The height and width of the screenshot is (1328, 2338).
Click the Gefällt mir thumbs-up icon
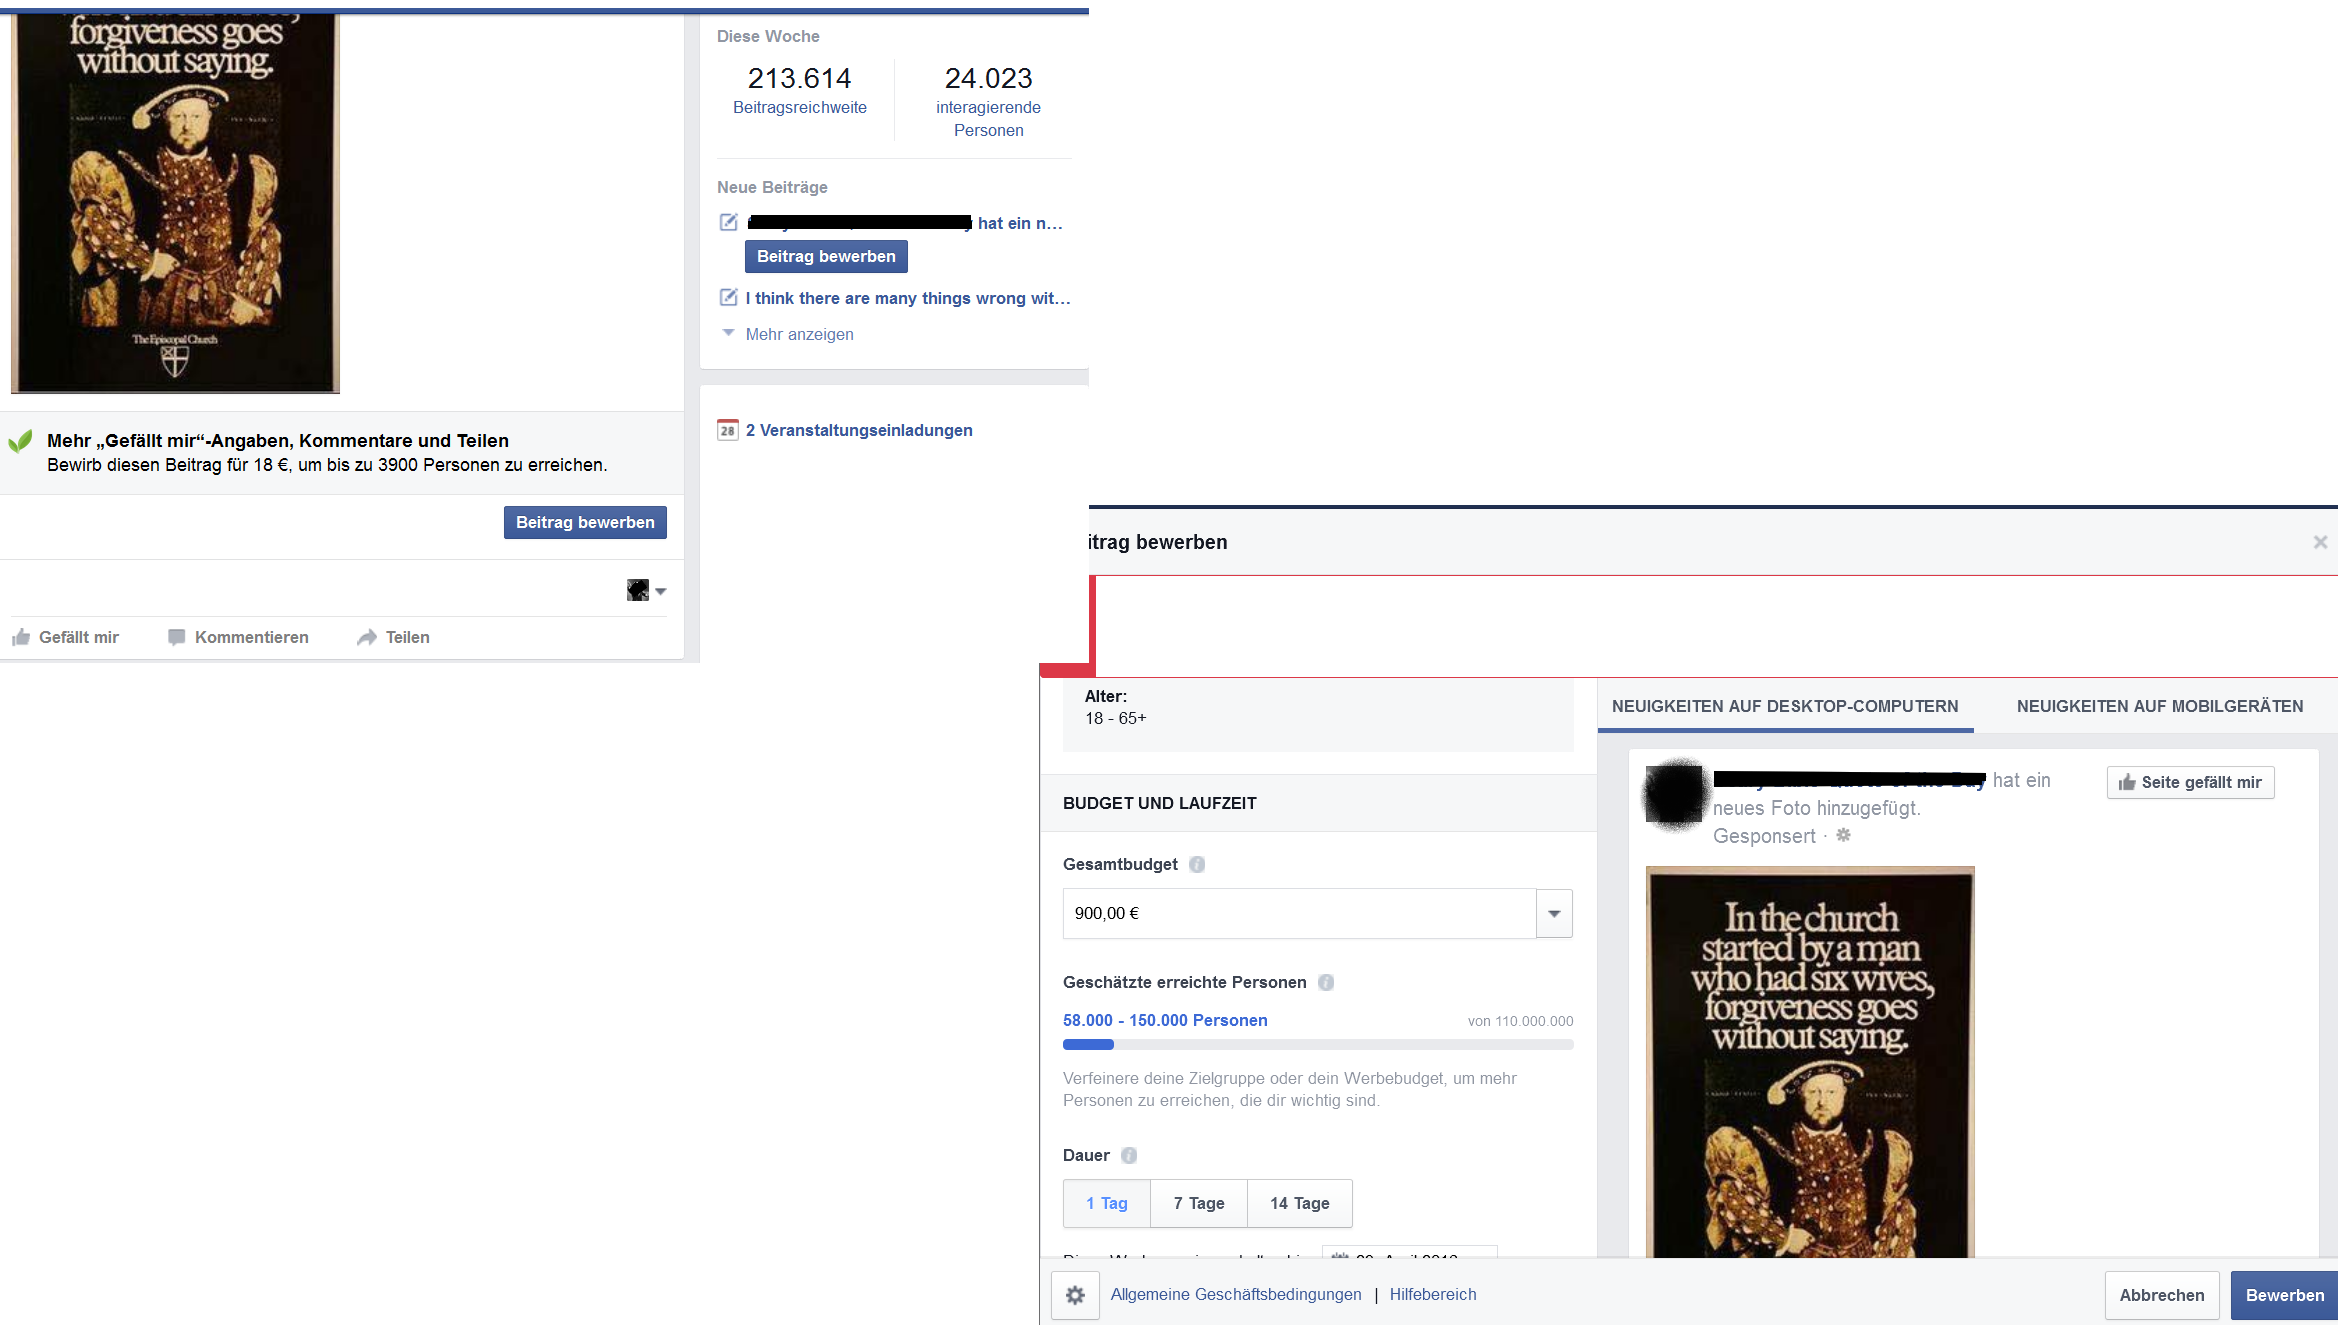click(x=21, y=637)
